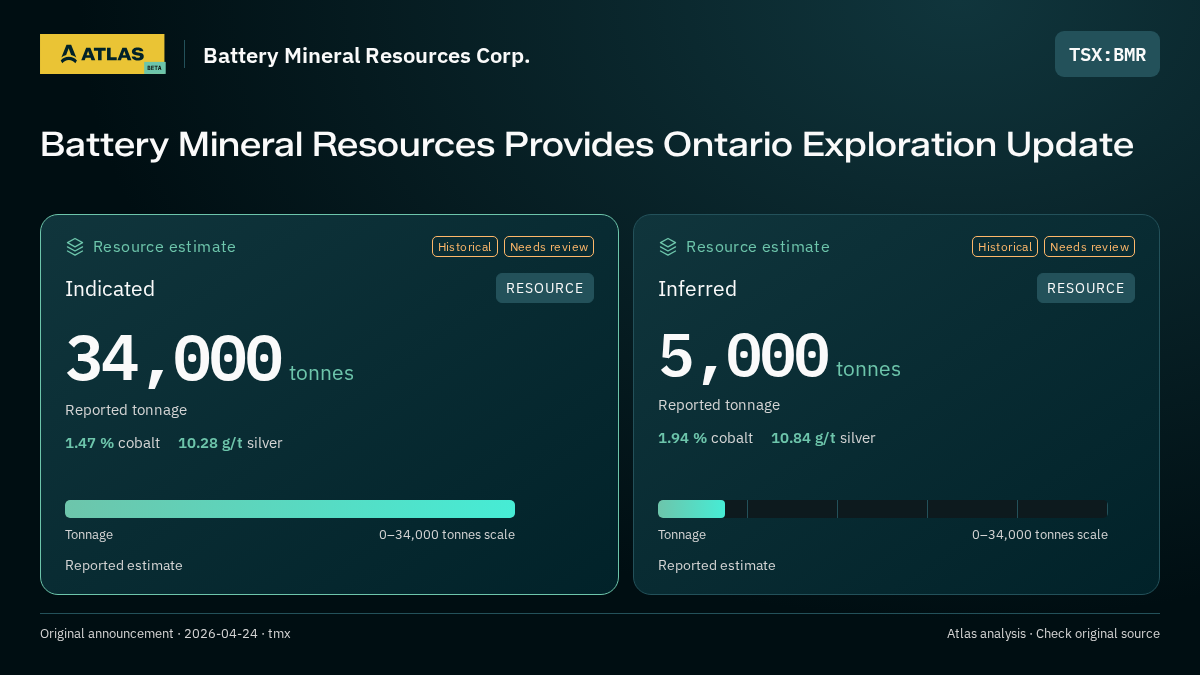Click the 1.47 % cobalt grade
Image resolution: width=1200 pixels, height=675 pixels.
[x=112, y=443]
